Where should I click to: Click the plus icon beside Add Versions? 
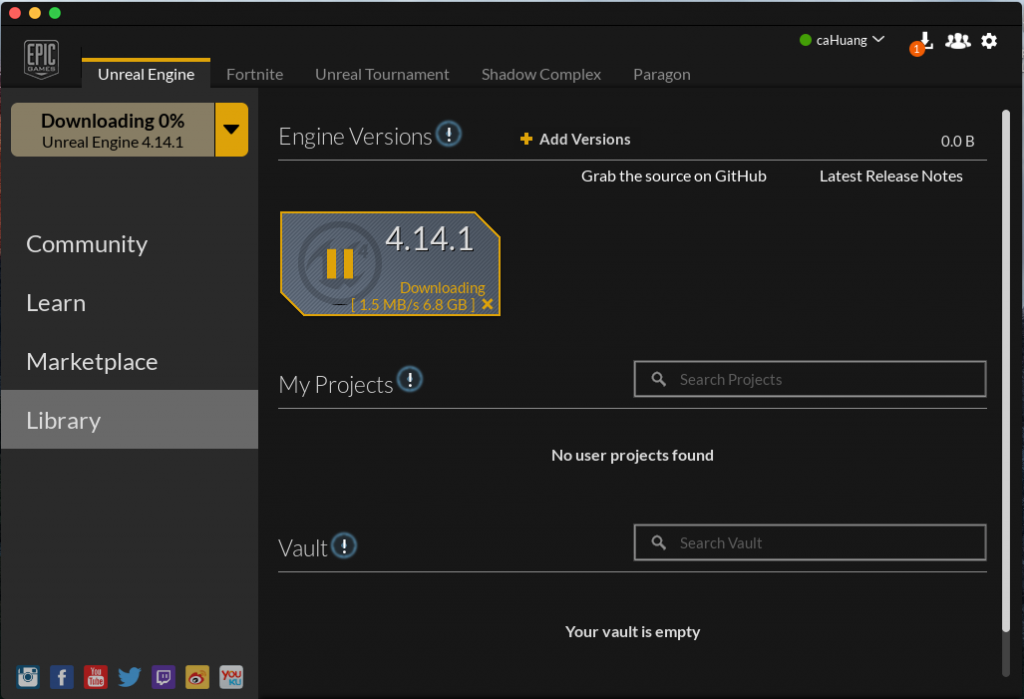pyautogui.click(x=526, y=138)
